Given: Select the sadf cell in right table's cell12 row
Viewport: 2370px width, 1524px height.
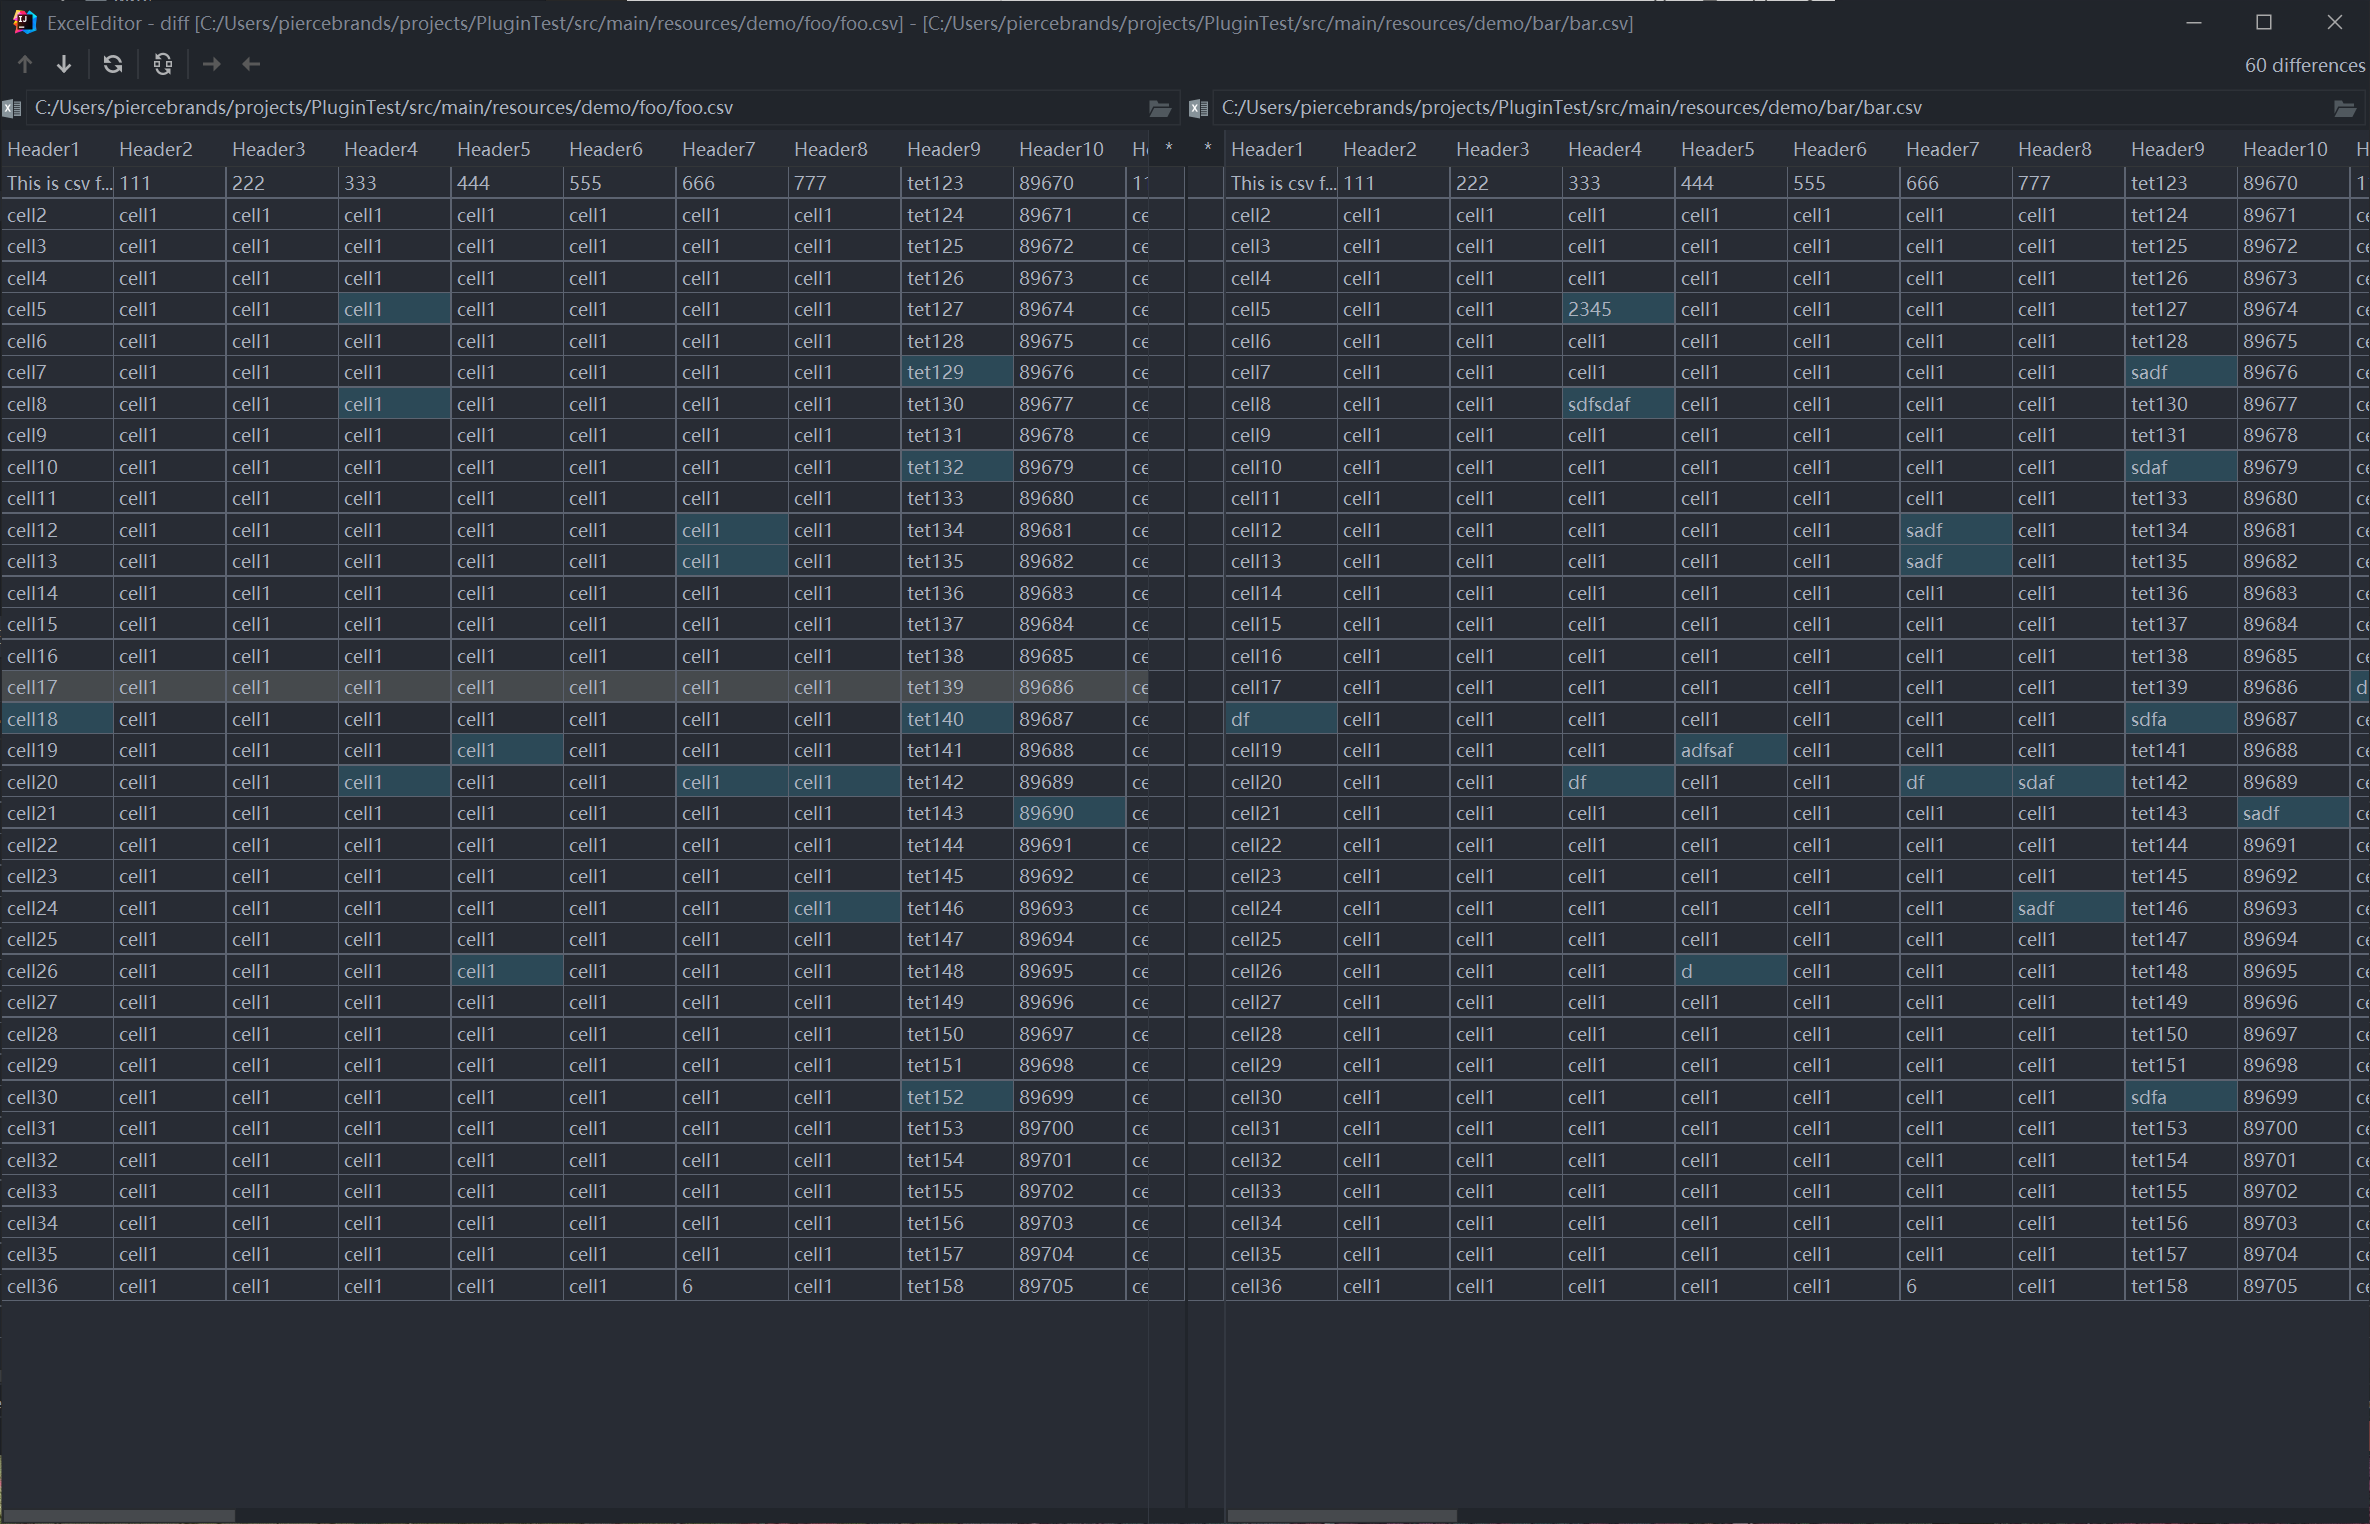Looking at the screenshot, I should [x=1955, y=530].
